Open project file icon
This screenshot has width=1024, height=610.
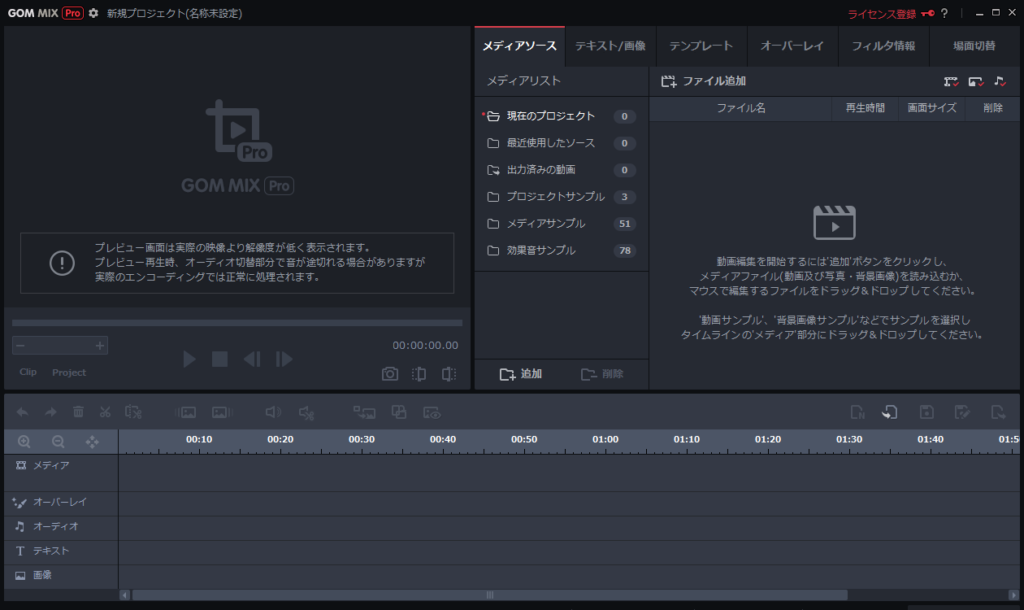pos(889,412)
